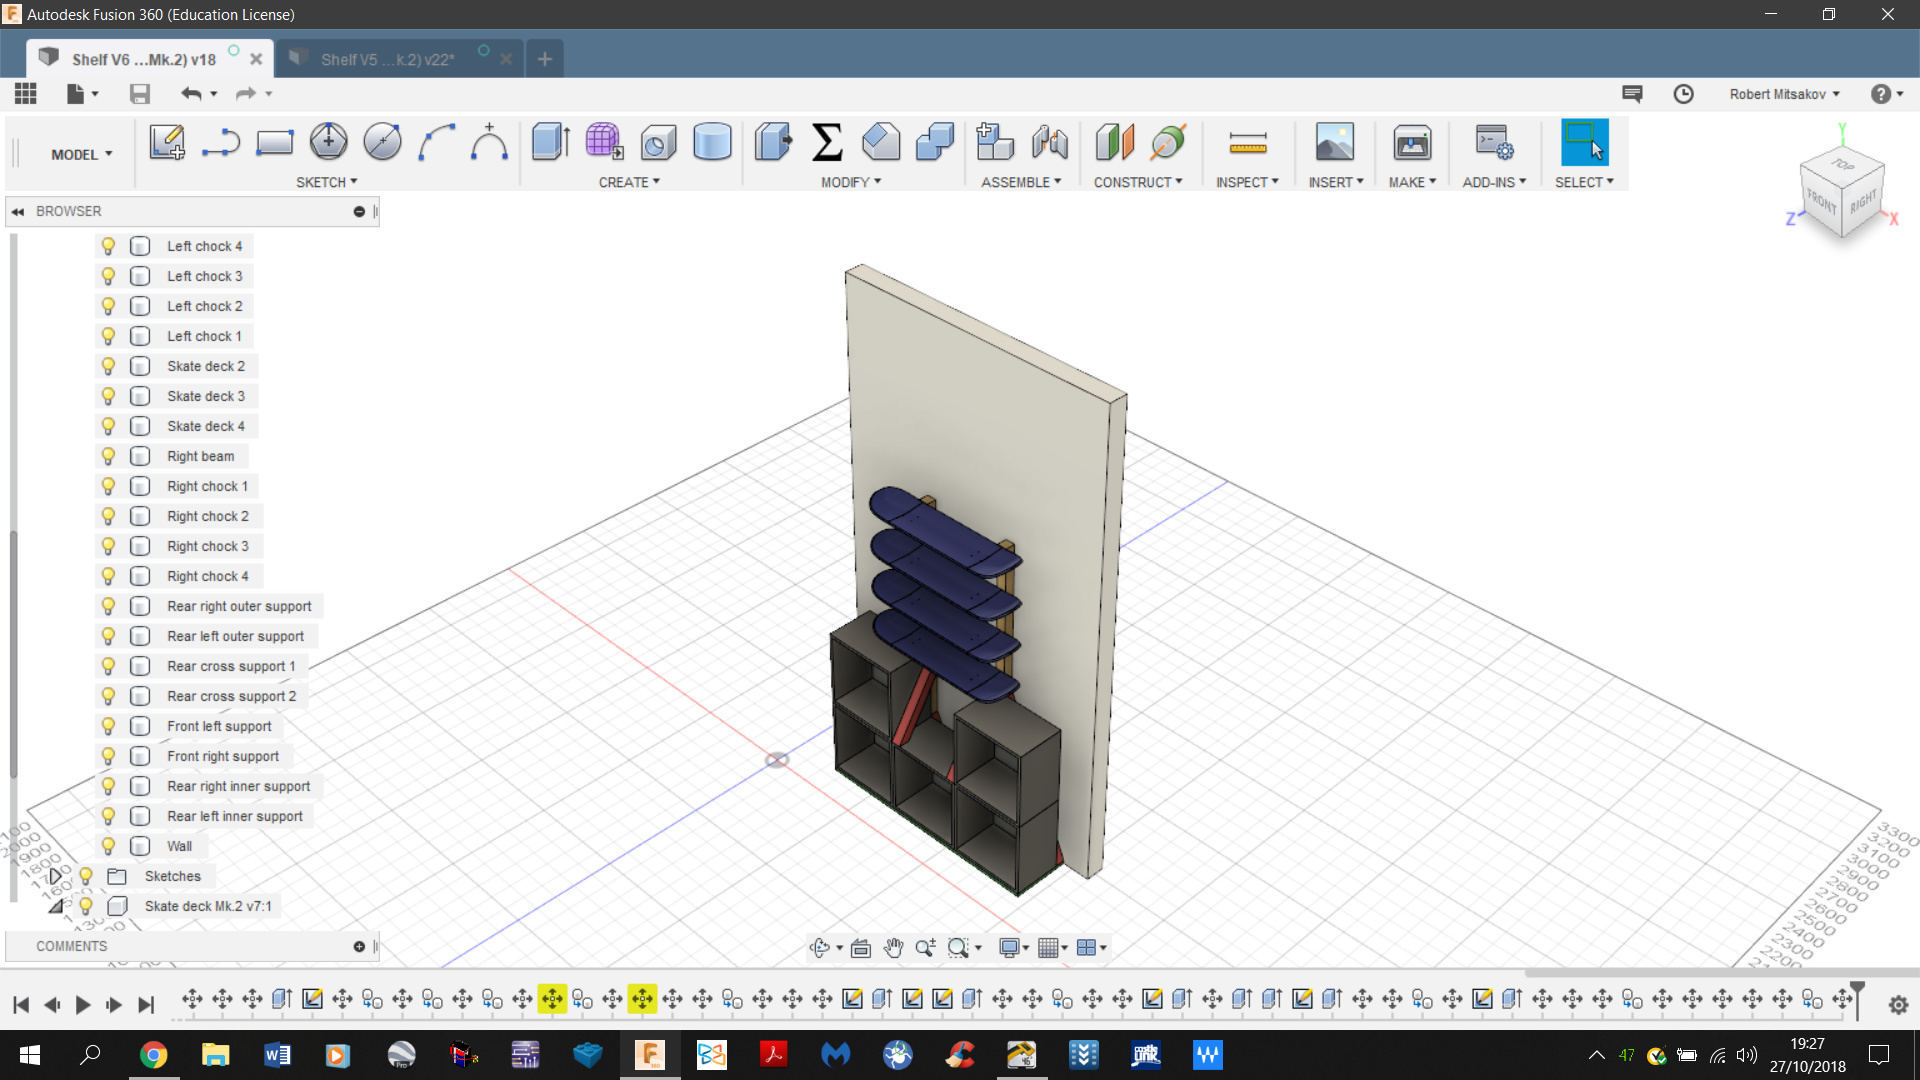Image resolution: width=1920 pixels, height=1080 pixels.
Task: Open the Robert Mitsakov account dropdown
Action: pyautogui.click(x=1785, y=94)
